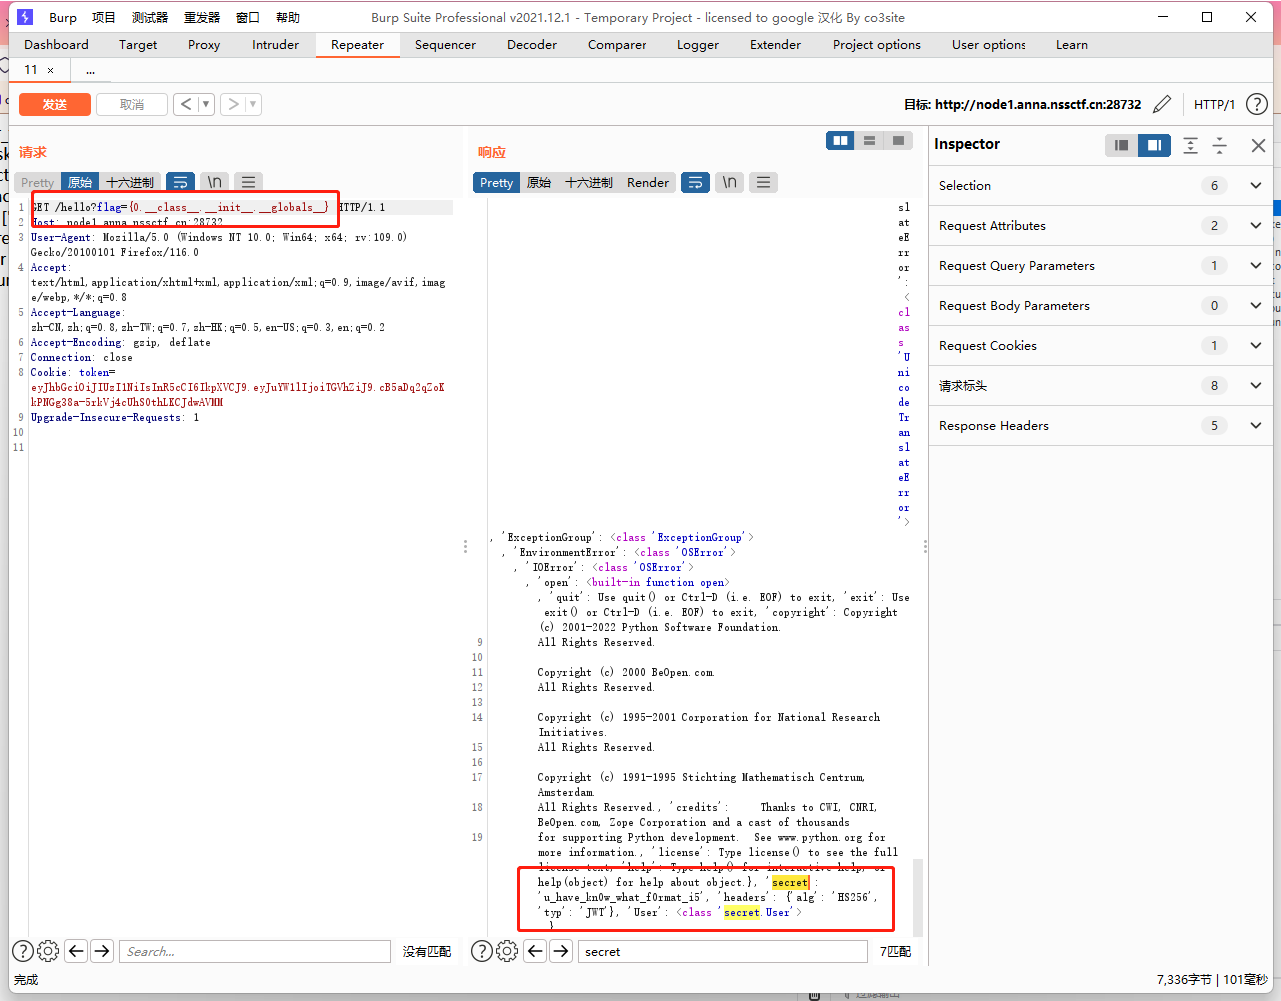The image size is (1281, 1001).
Task: Go to next request in history
Action: pyautogui.click(x=232, y=104)
